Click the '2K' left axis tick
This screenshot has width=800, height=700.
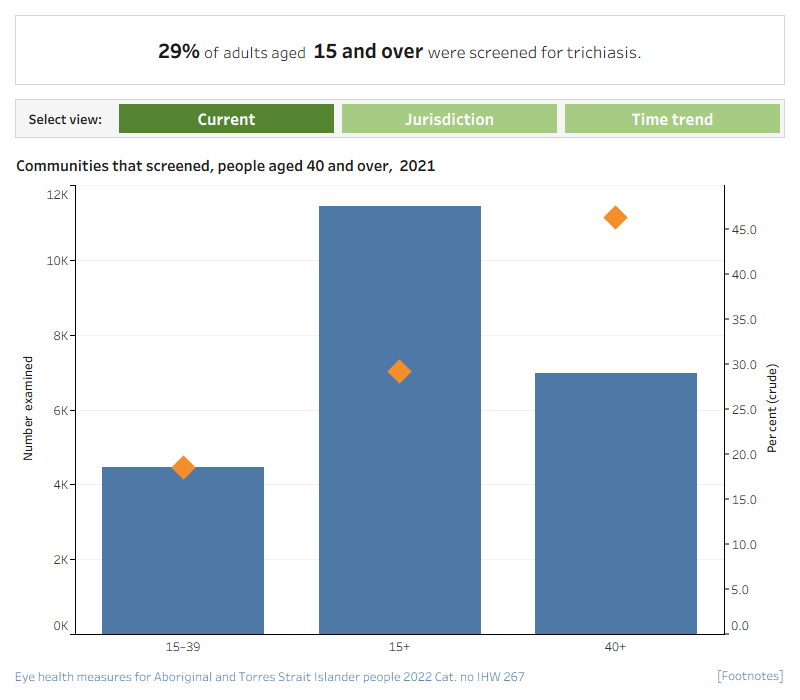[61, 560]
